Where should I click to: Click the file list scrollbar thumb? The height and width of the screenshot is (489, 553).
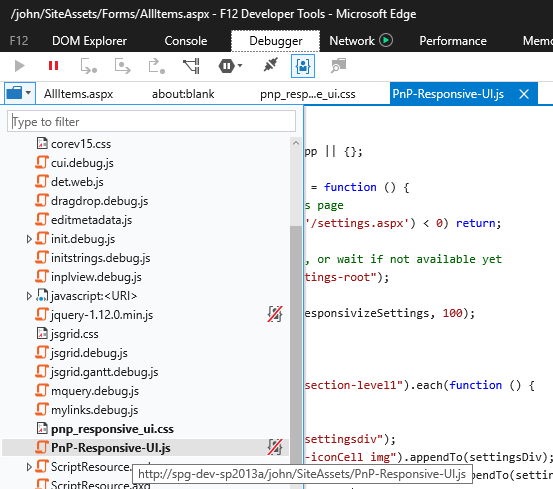click(296, 356)
